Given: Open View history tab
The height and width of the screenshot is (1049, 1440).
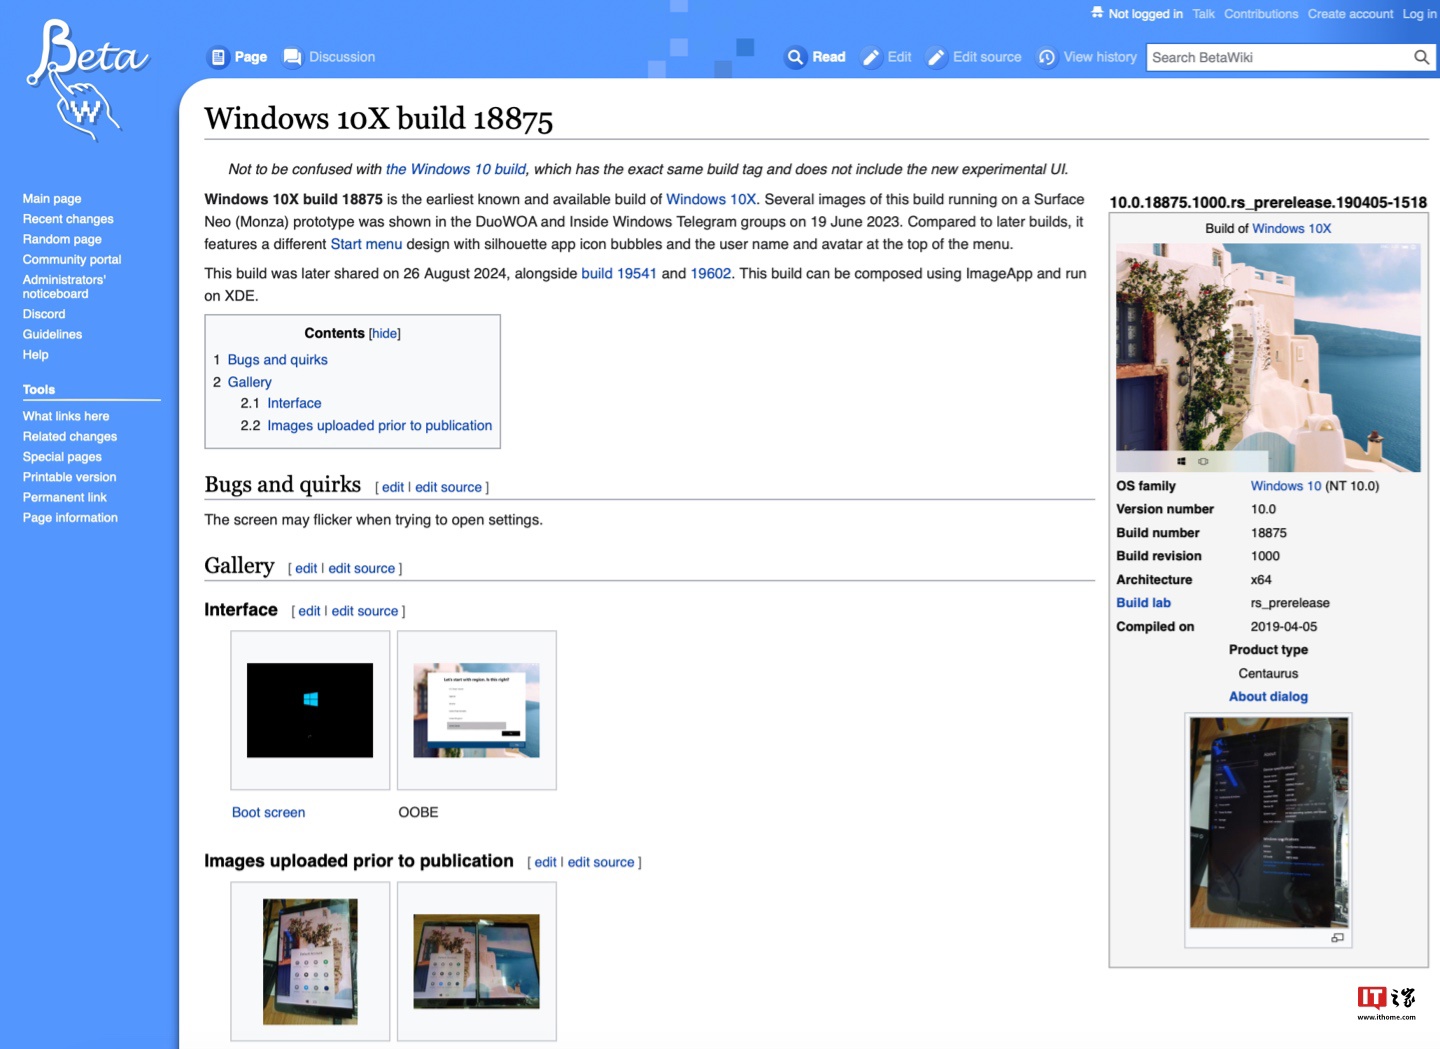Looking at the screenshot, I should click(x=1100, y=57).
